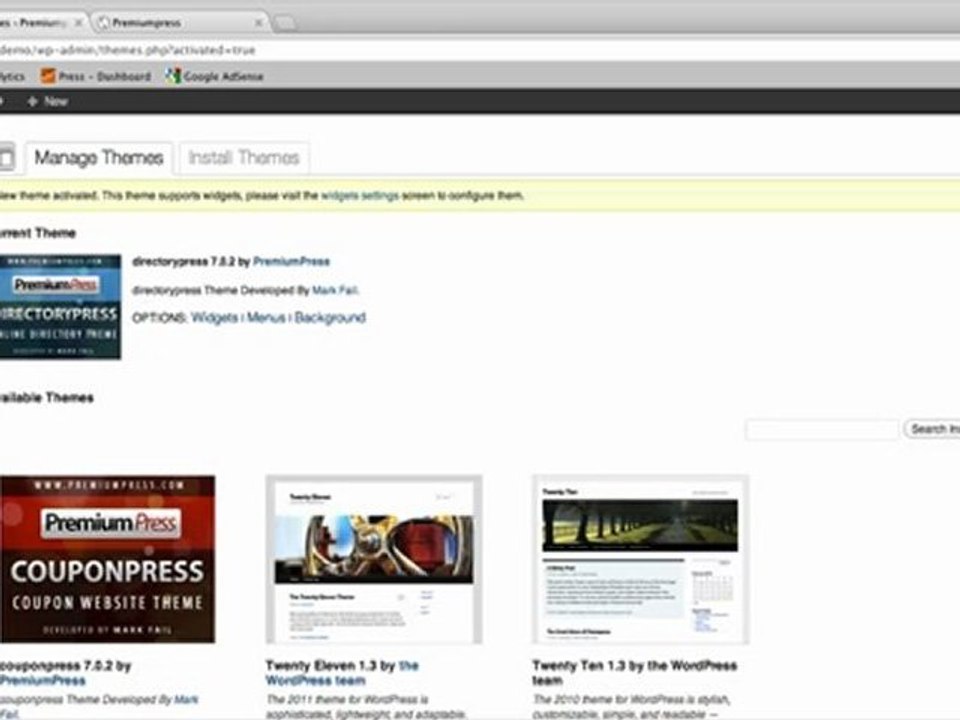Click the Current Theme heading
This screenshot has width=960, height=720.
pyautogui.click(x=38, y=233)
